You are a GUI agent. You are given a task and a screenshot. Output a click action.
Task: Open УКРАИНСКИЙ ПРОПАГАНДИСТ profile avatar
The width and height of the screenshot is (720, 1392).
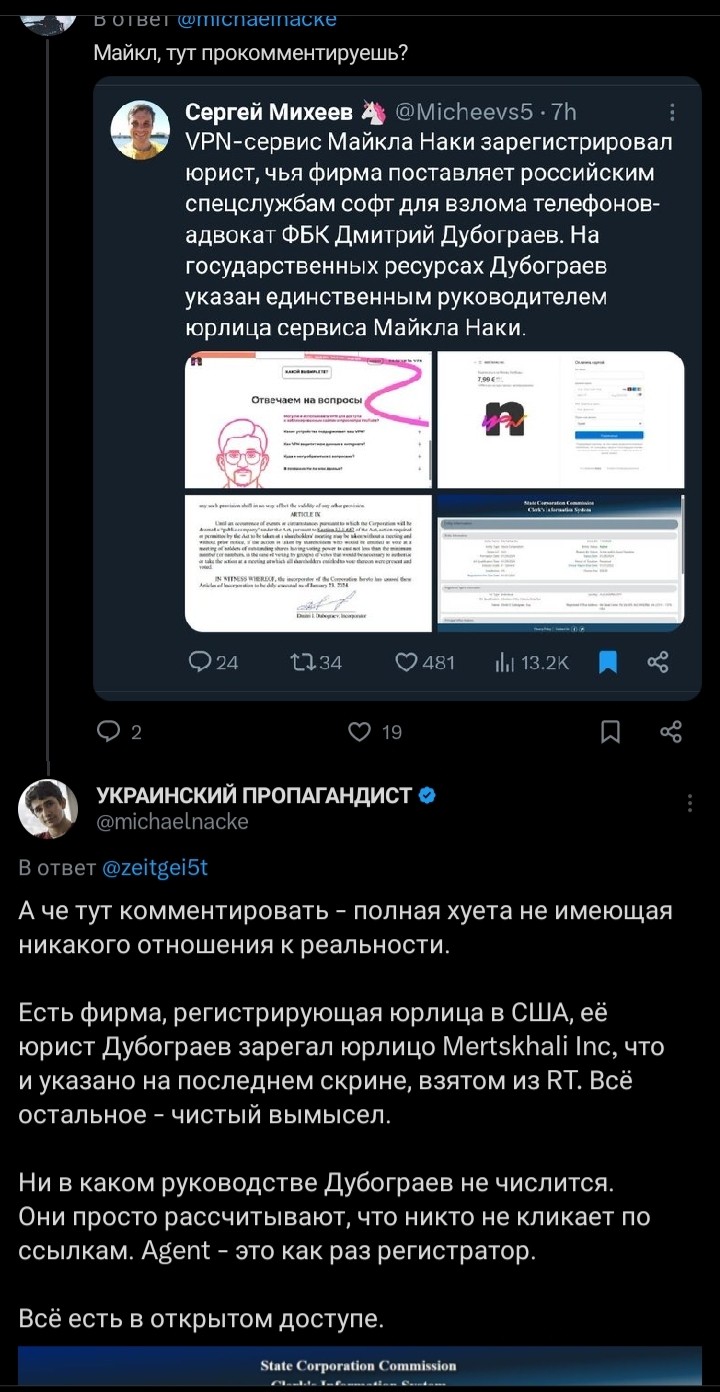pyautogui.click(x=48, y=808)
